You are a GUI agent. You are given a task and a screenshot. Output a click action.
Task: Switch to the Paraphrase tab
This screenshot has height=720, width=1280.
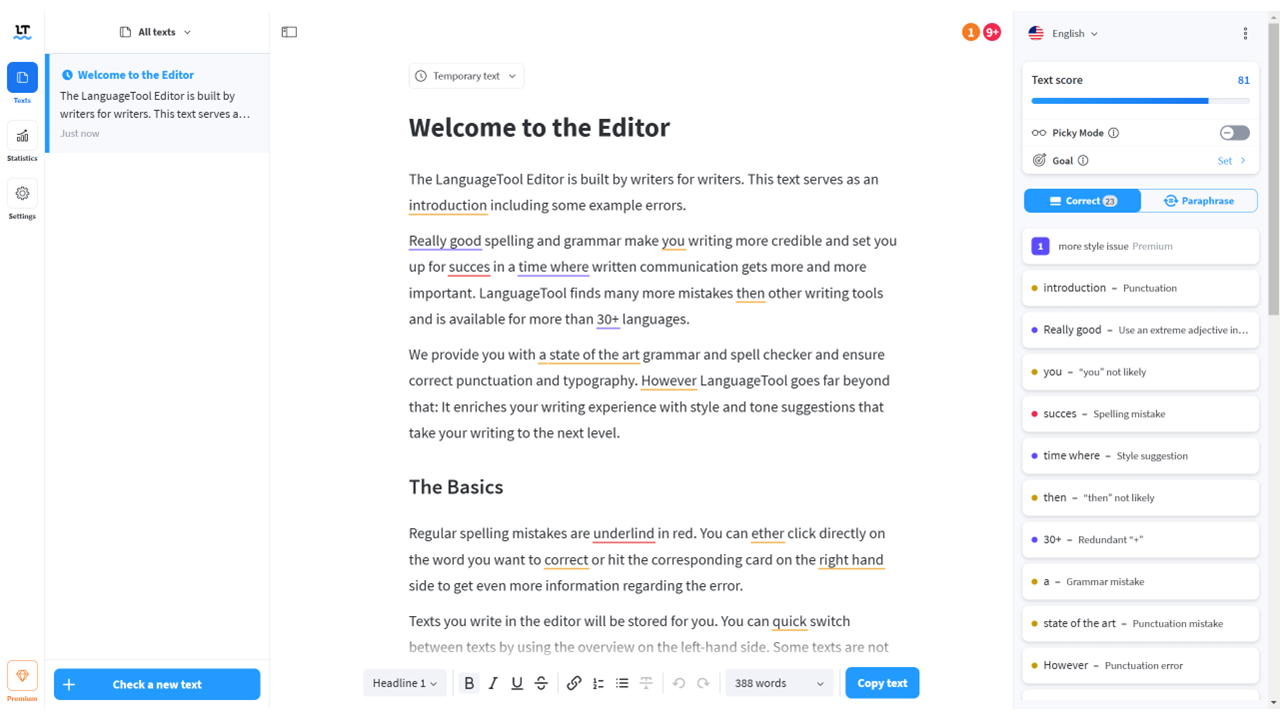[1198, 201]
